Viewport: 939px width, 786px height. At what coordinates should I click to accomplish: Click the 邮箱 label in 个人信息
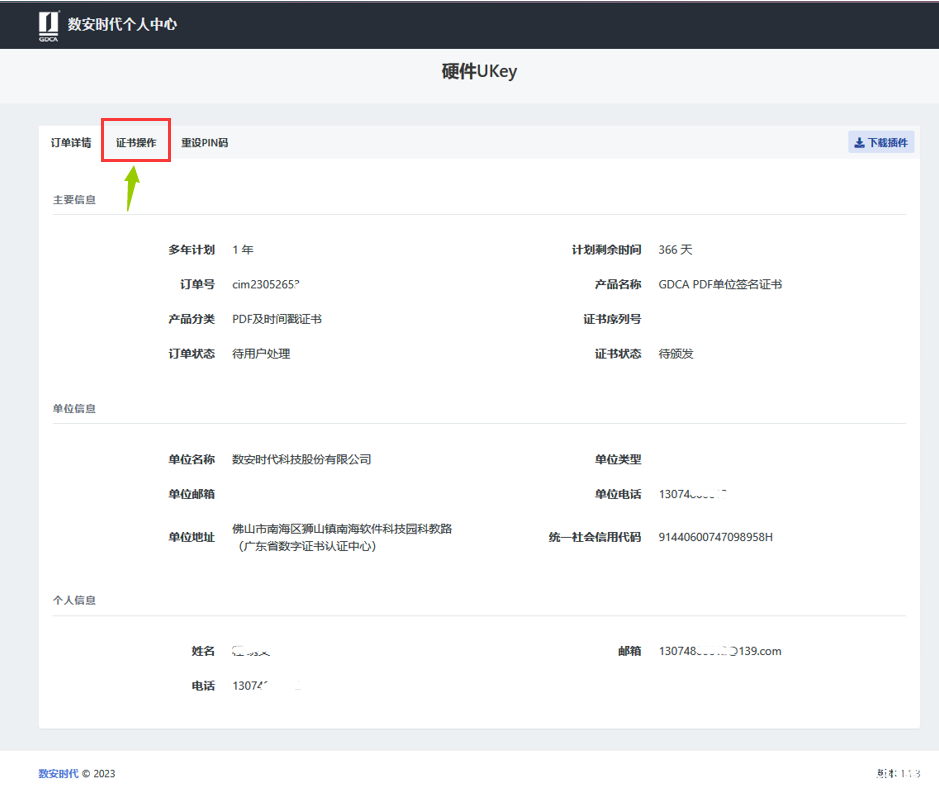point(630,651)
